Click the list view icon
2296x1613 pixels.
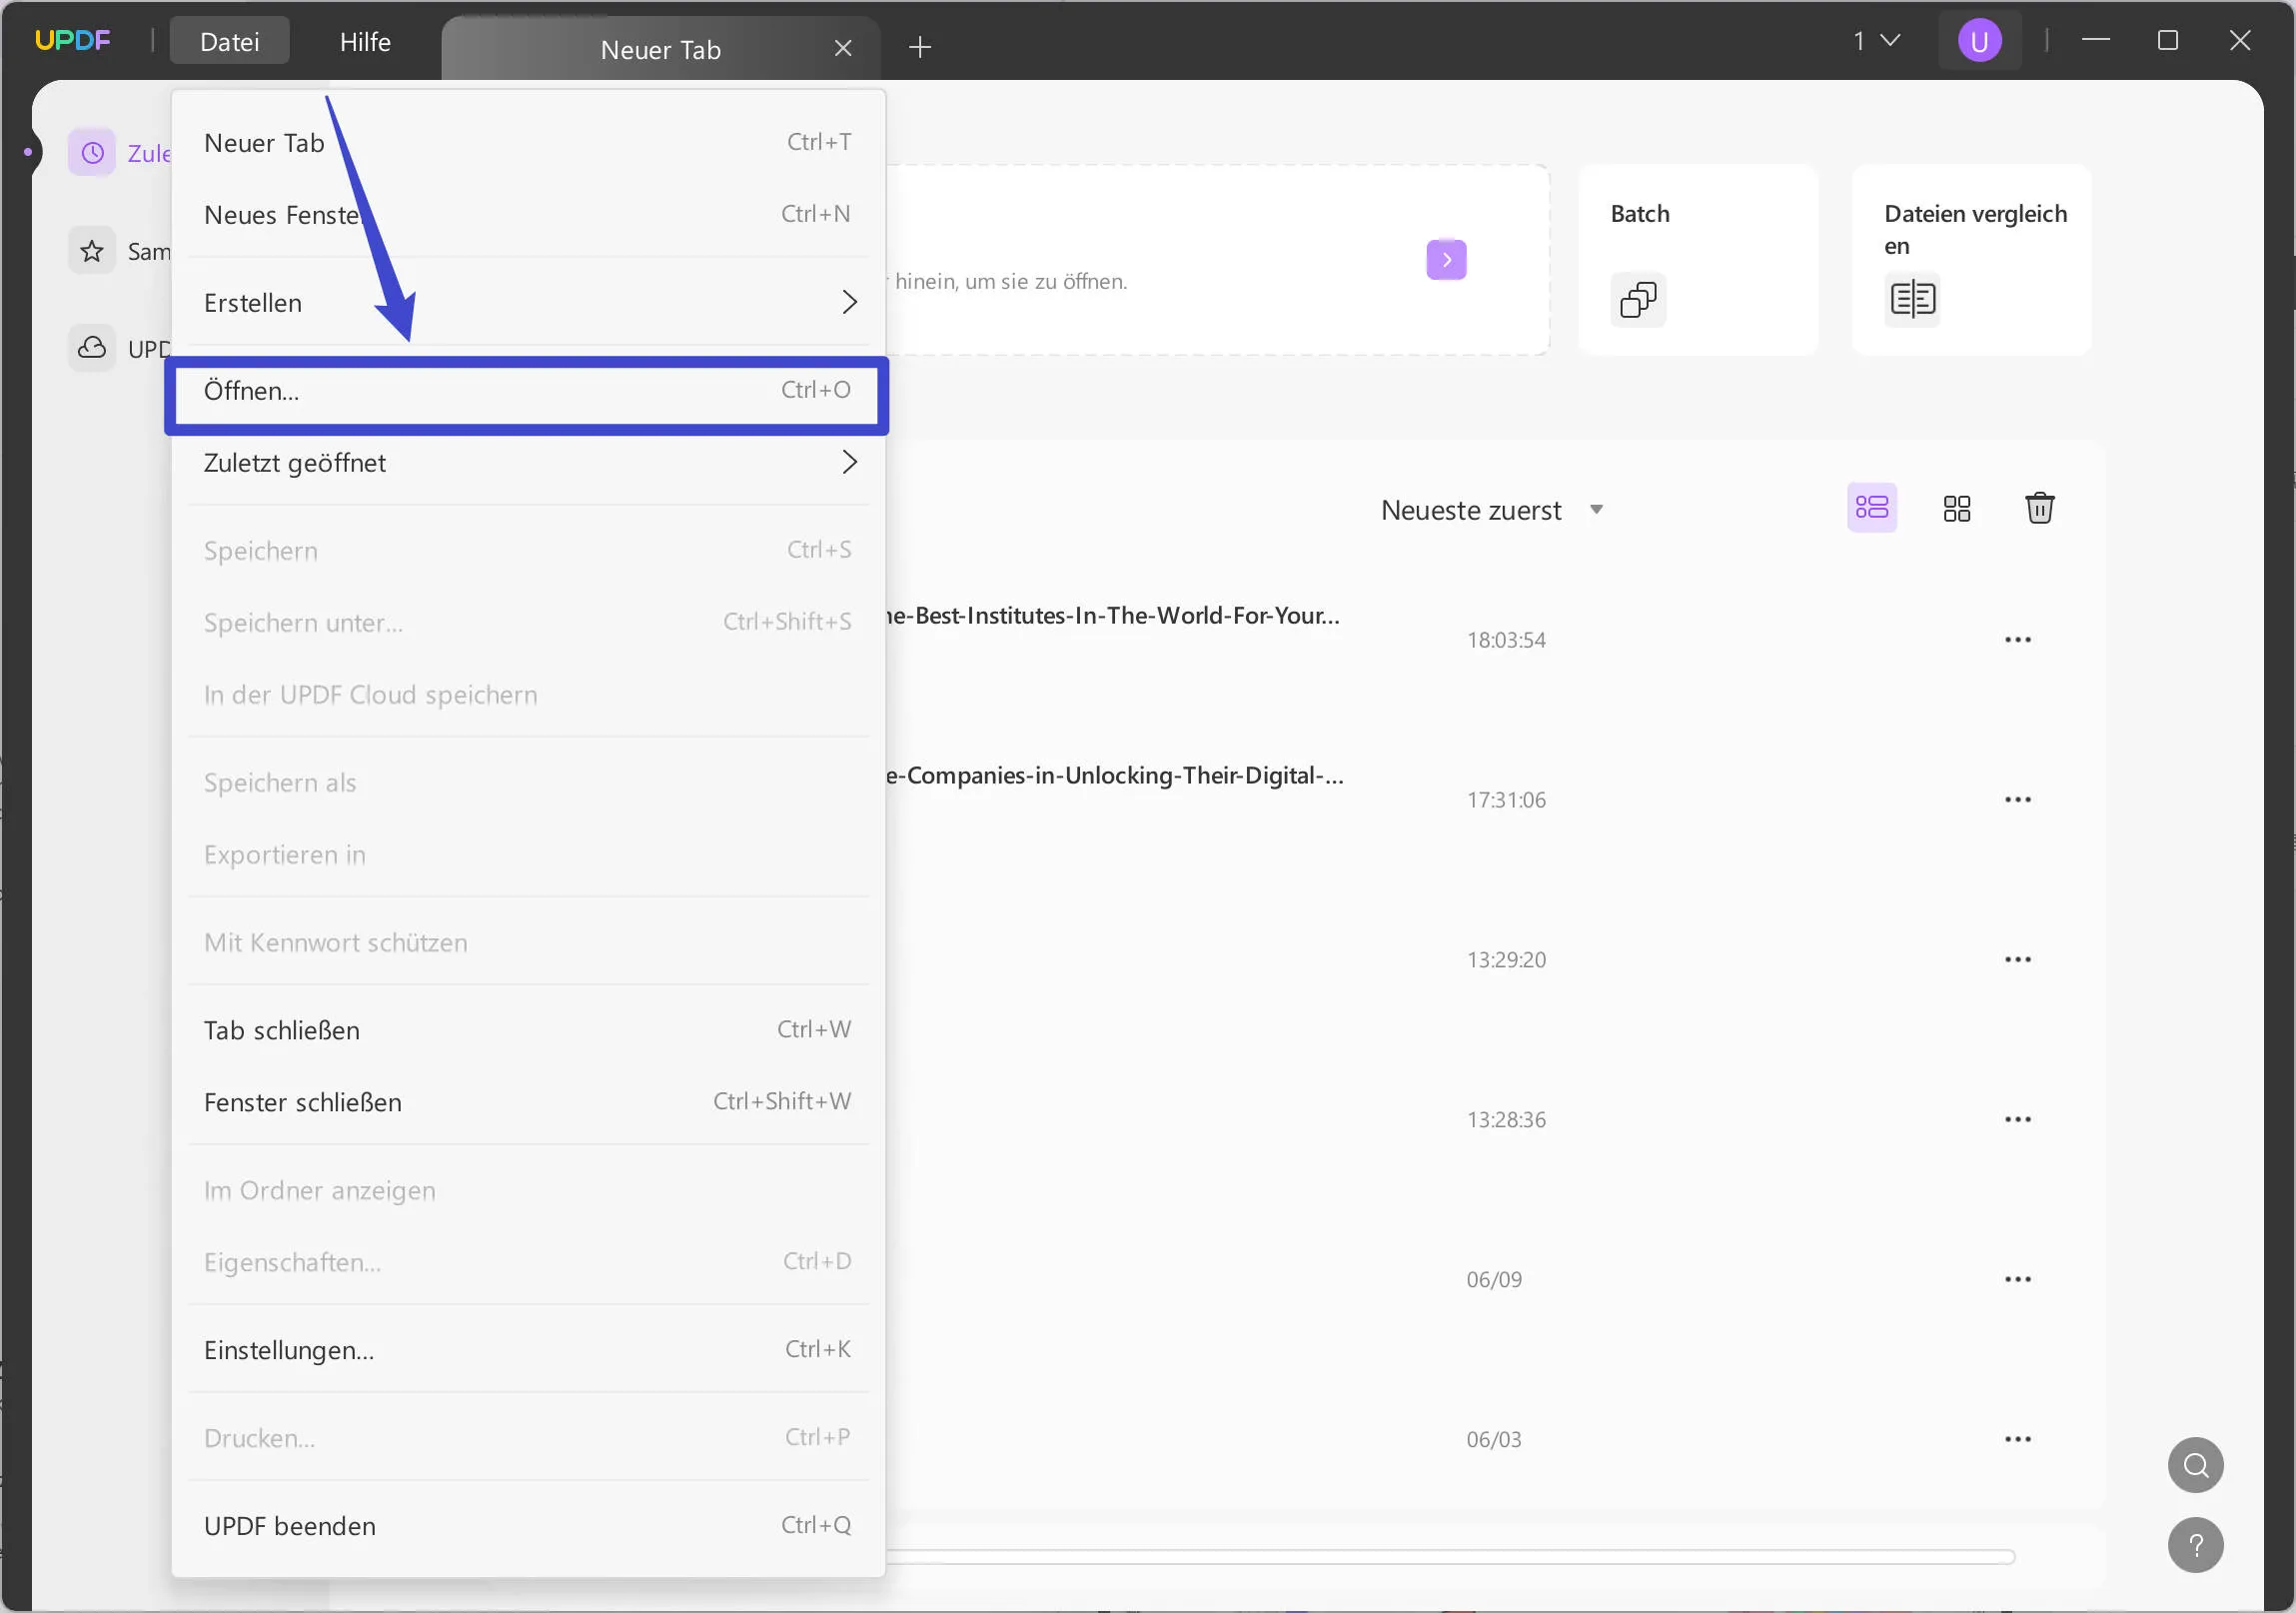click(1872, 508)
